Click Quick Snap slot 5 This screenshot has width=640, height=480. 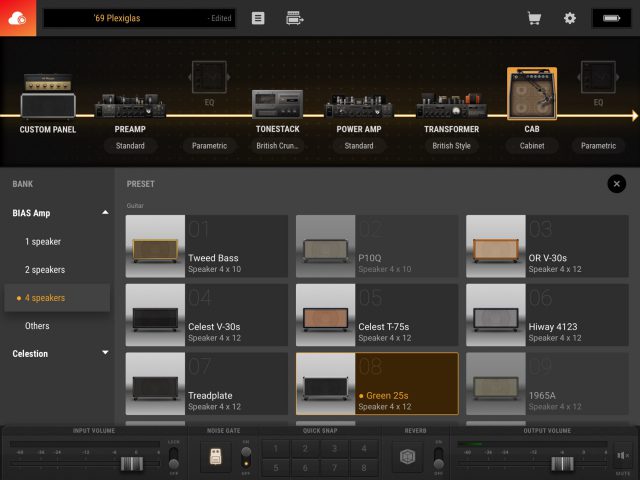click(x=276, y=468)
